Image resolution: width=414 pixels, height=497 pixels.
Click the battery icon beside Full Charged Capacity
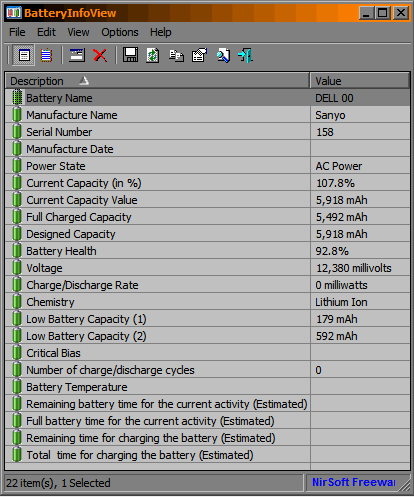pyautogui.click(x=17, y=217)
